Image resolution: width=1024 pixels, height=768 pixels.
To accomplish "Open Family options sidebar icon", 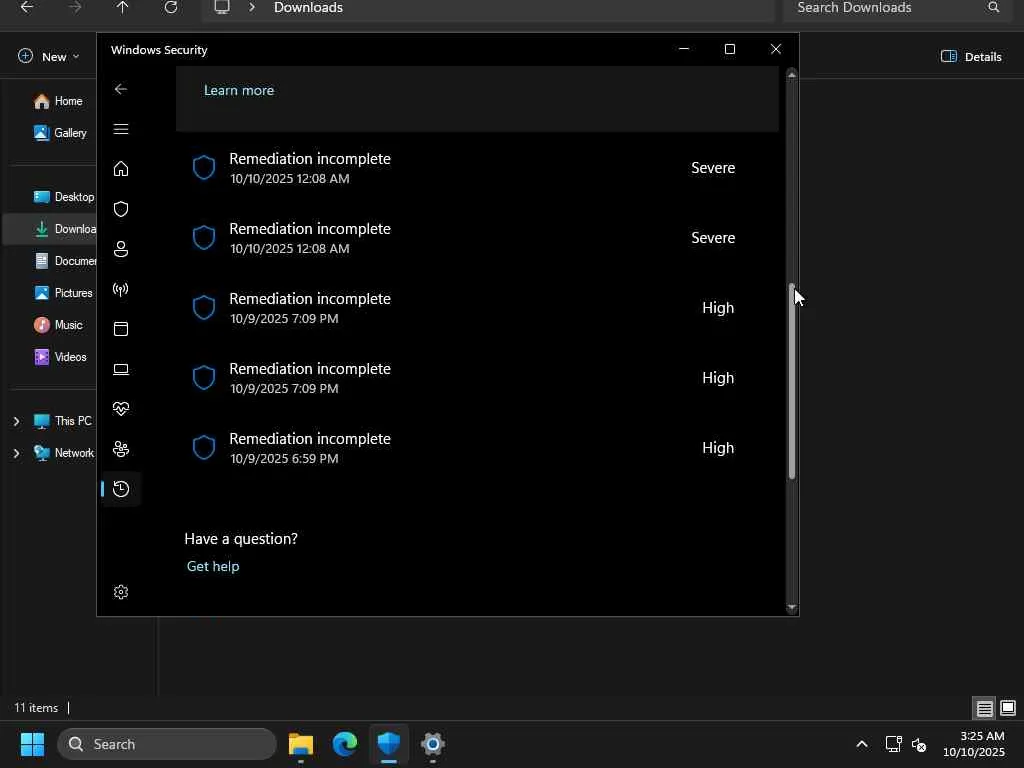I will click(x=121, y=449).
